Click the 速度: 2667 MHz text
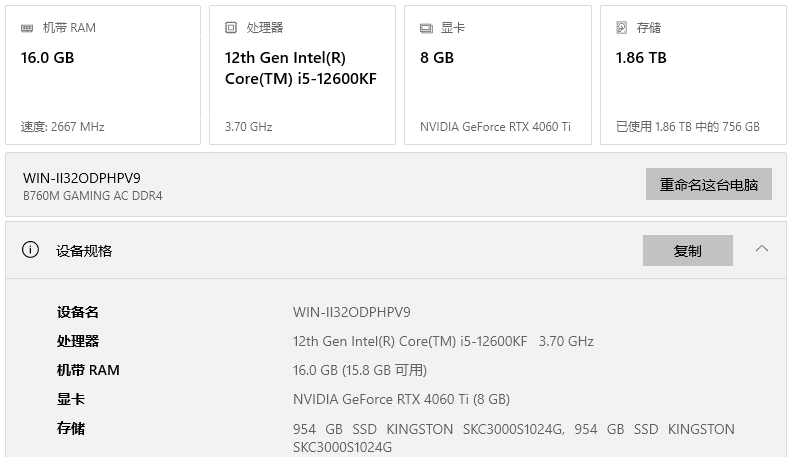The width and height of the screenshot is (790, 457). tap(62, 127)
